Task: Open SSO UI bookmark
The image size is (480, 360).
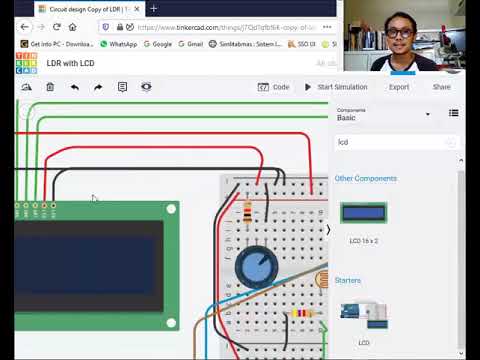Action: (302, 44)
